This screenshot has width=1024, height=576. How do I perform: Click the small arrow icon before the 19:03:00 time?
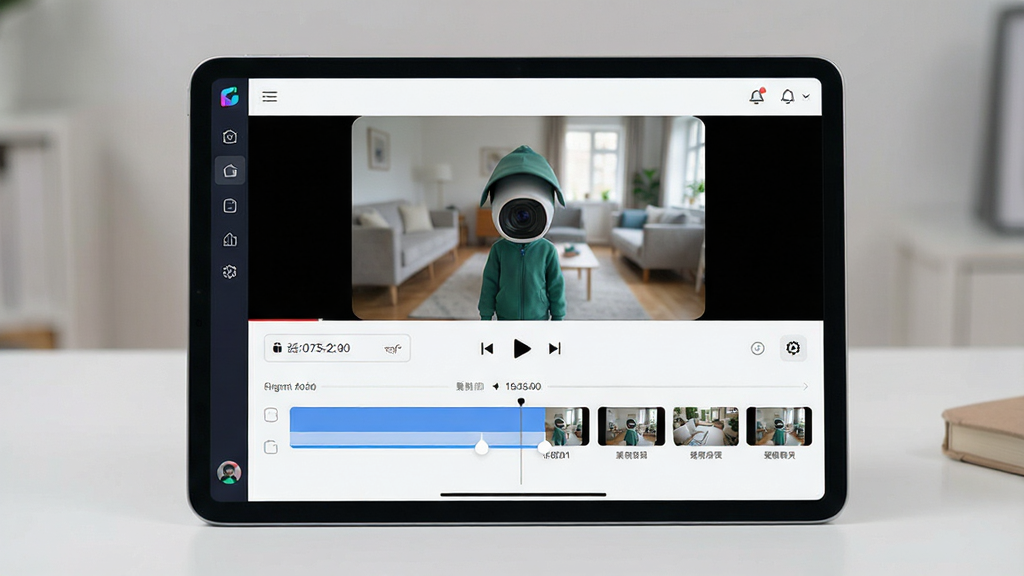click(496, 387)
